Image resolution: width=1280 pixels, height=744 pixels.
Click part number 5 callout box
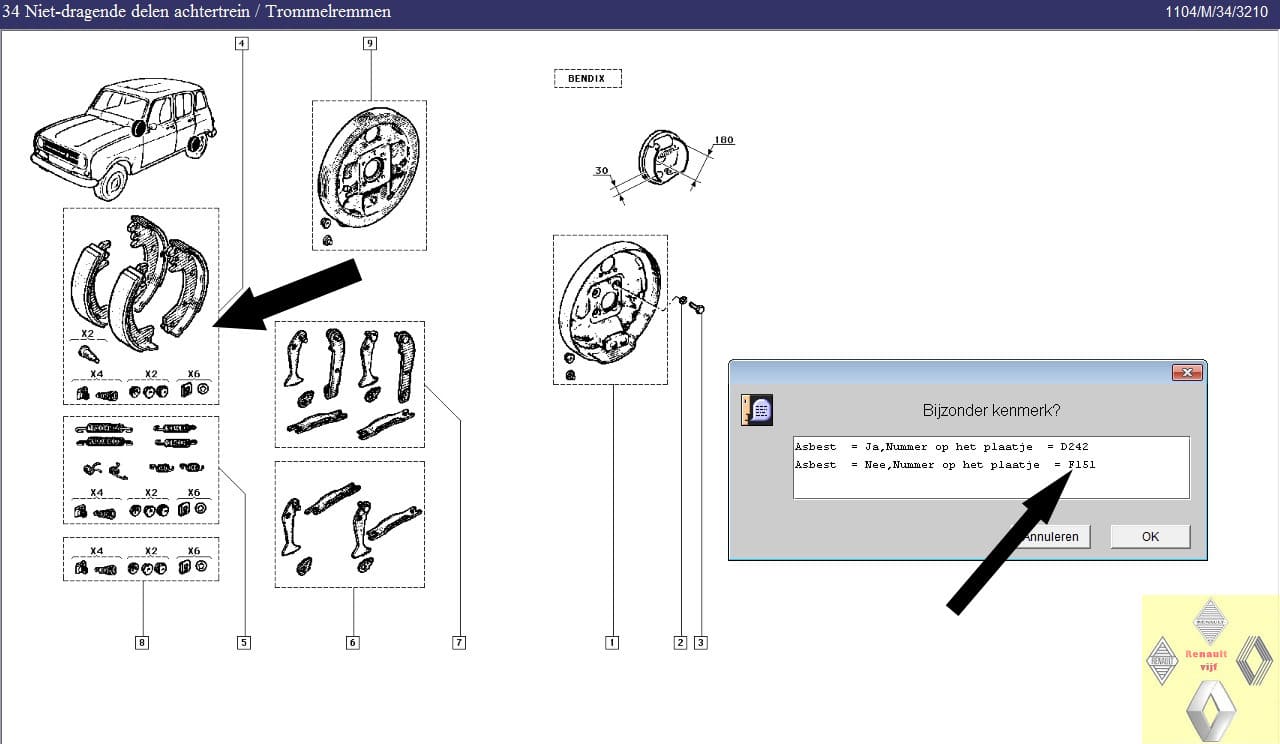[x=243, y=643]
